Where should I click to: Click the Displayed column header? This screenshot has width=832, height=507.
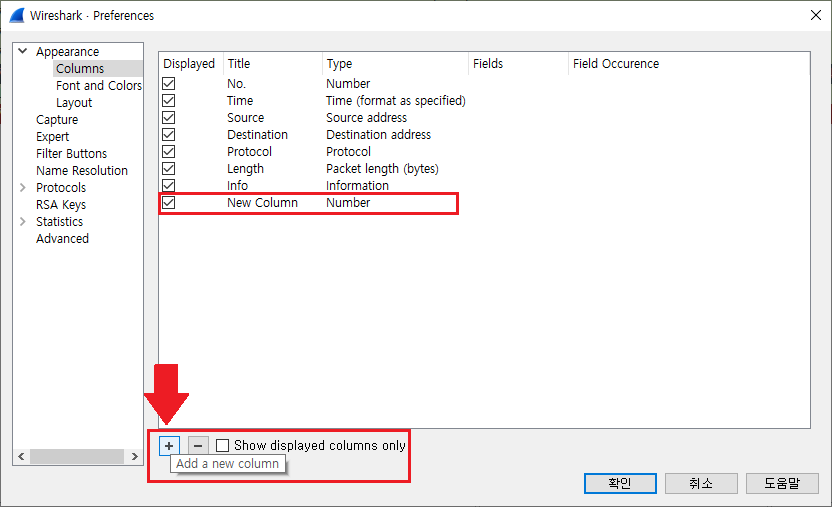(189, 64)
